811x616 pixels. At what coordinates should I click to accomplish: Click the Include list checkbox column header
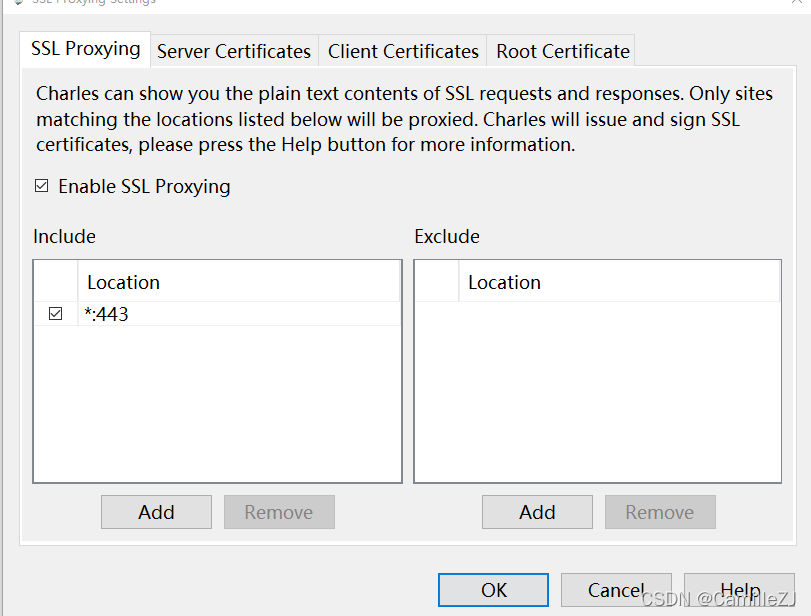point(56,282)
